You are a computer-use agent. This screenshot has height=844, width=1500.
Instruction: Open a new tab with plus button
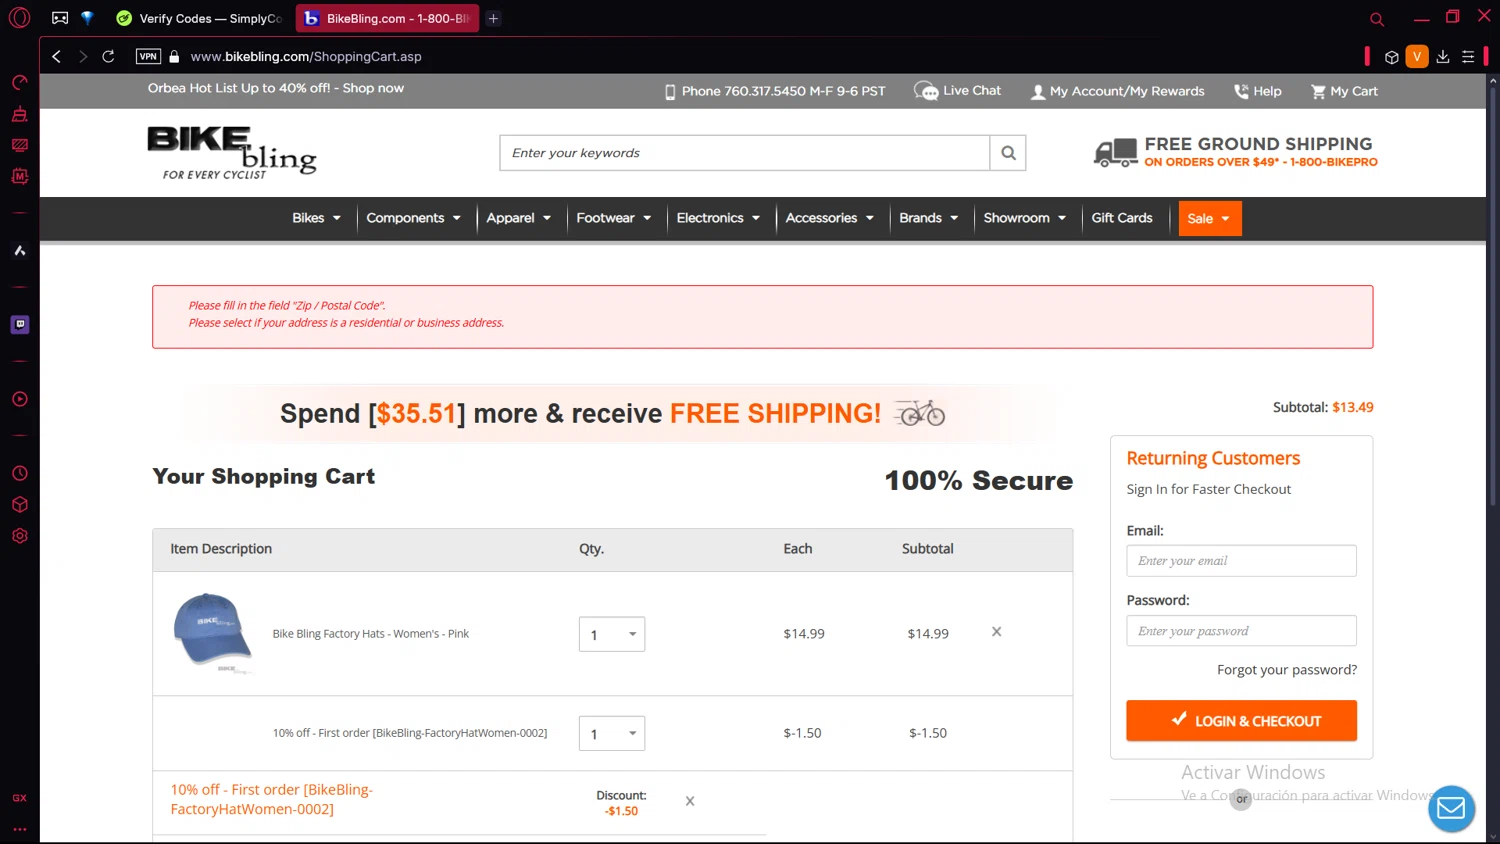(x=493, y=18)
